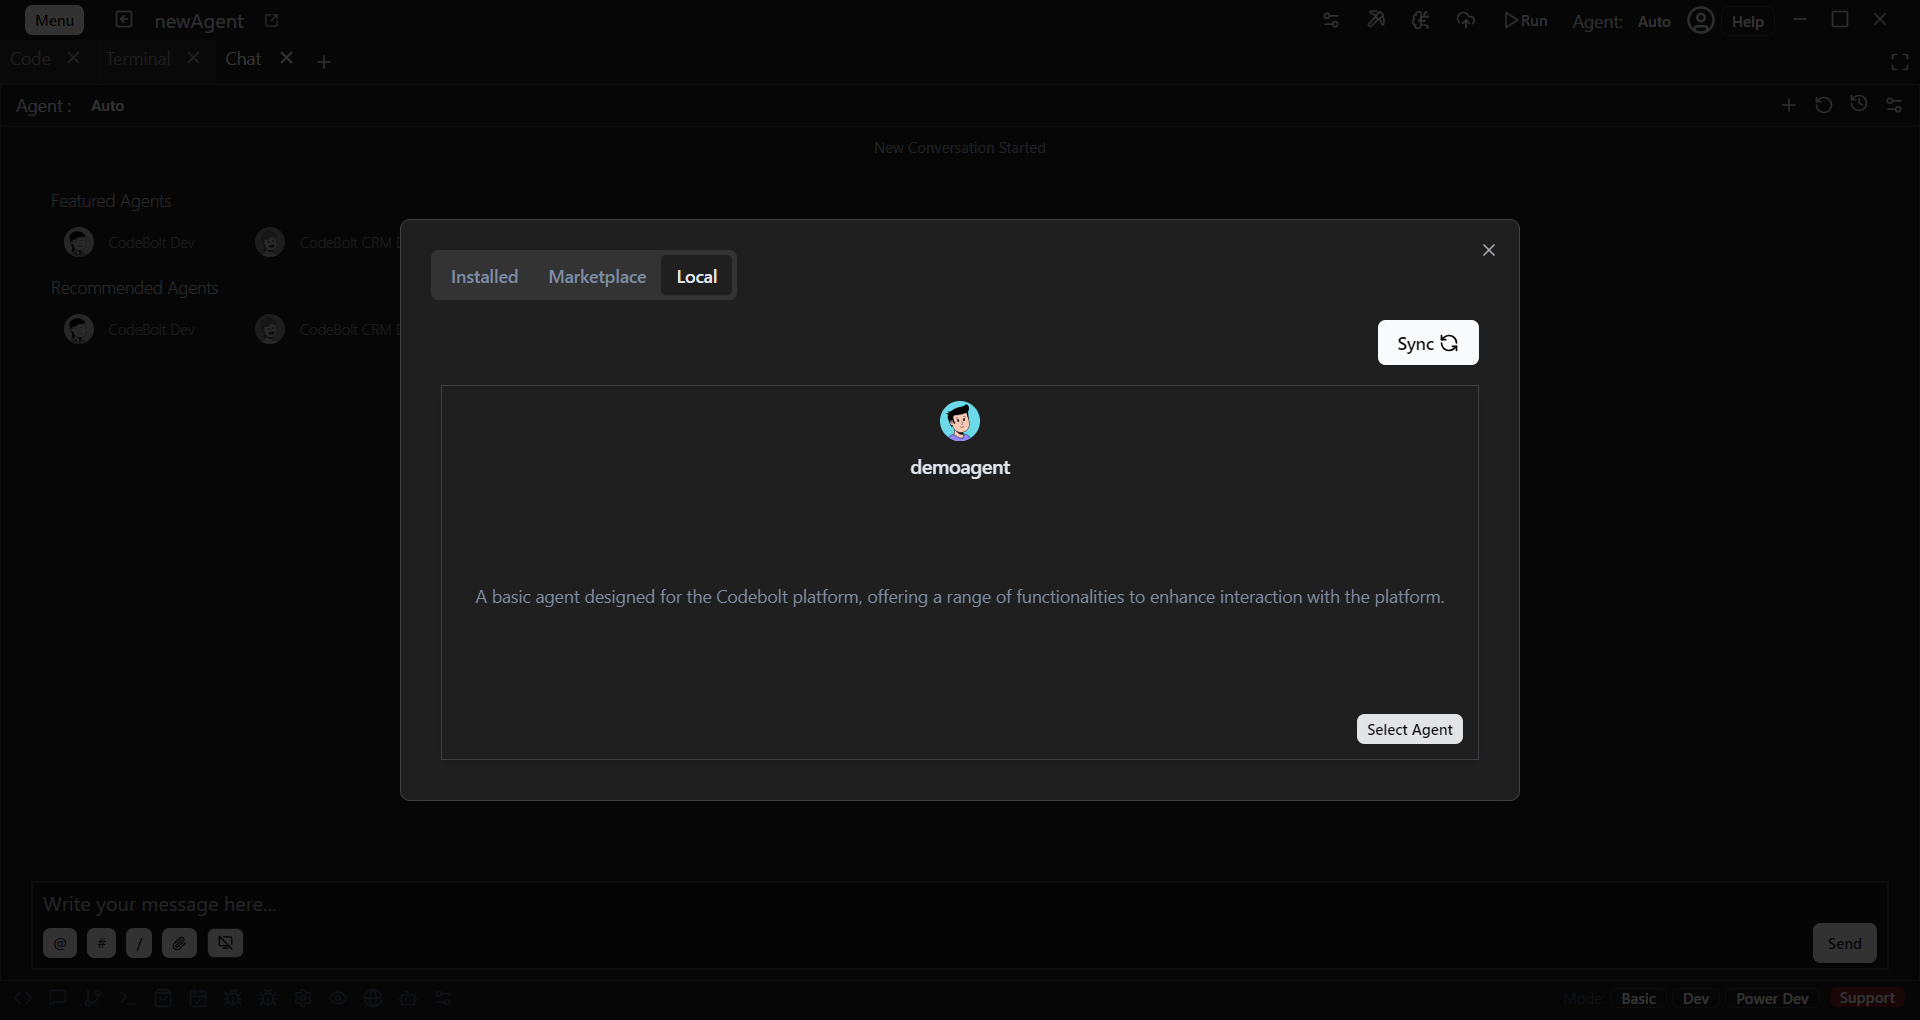
Task: Open terminal prompt icon in status bar
Action: point(128,998)
